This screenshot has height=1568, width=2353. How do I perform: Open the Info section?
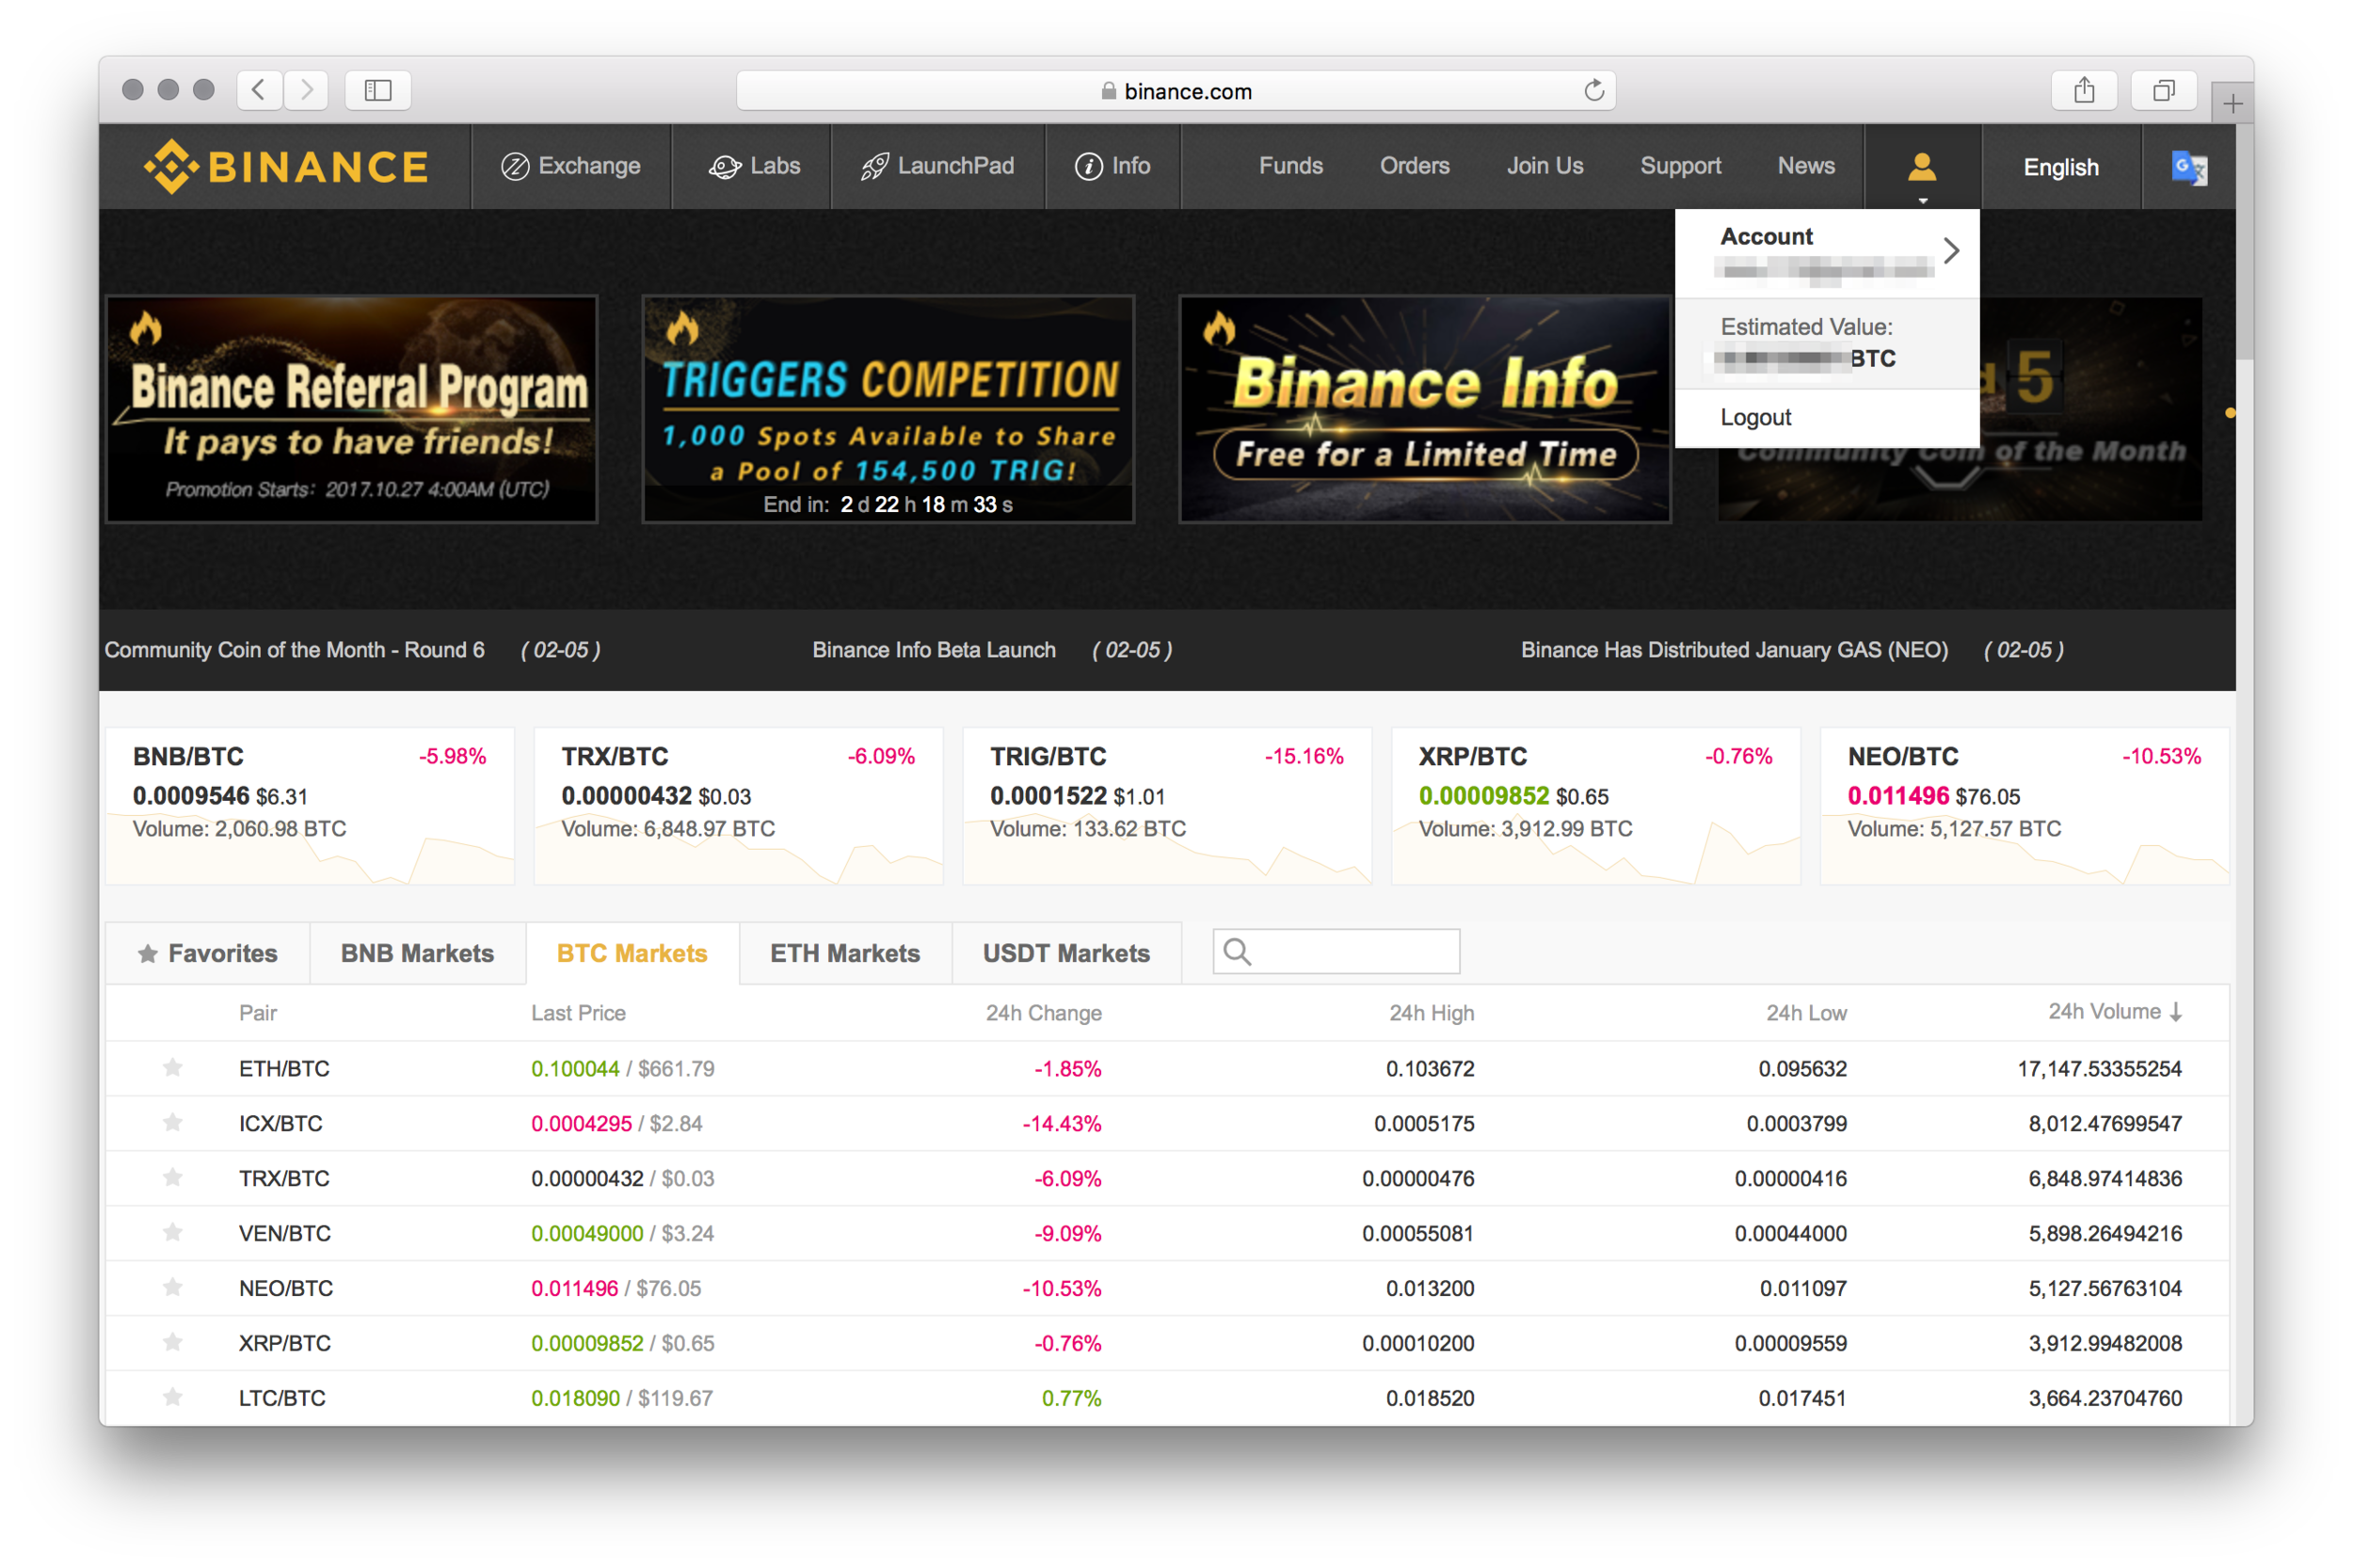(1112, 166)
